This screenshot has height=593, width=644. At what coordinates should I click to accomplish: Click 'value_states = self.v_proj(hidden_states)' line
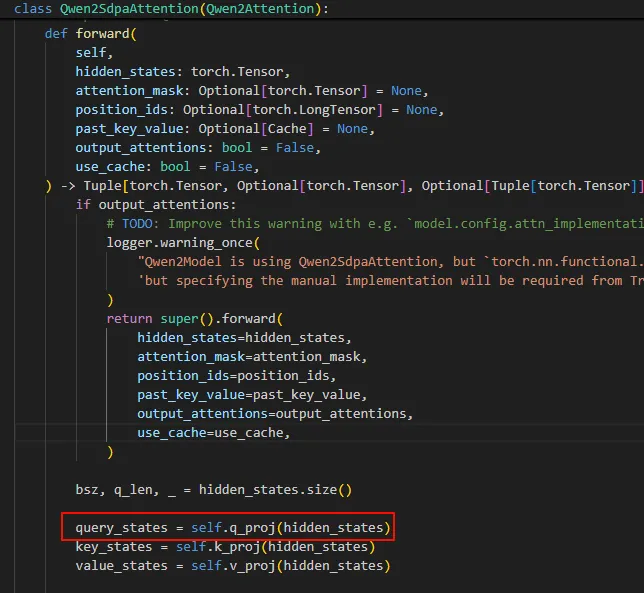point(233,566)
